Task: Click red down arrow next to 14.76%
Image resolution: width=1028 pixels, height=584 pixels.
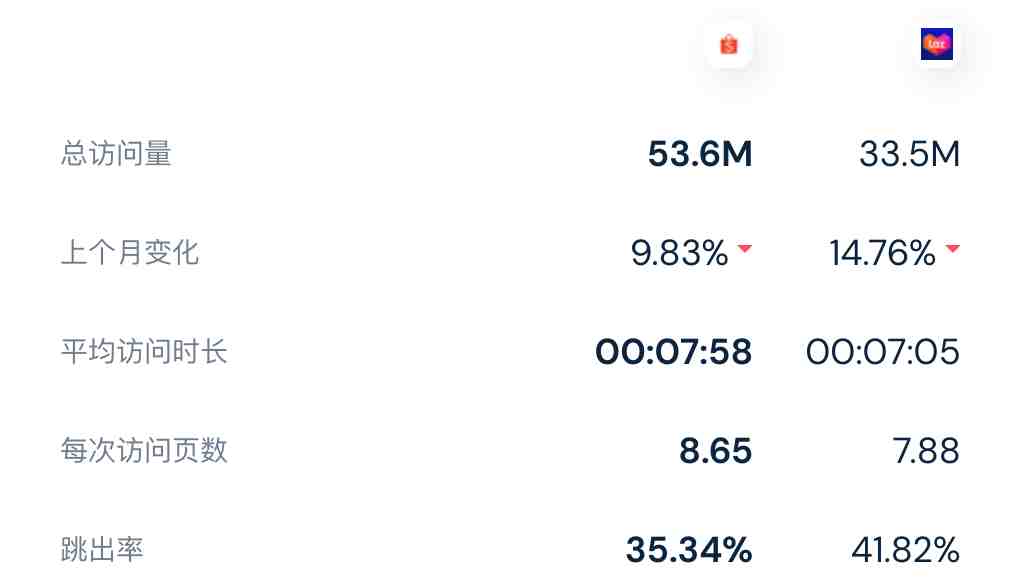Action: (x=952, y=248)
